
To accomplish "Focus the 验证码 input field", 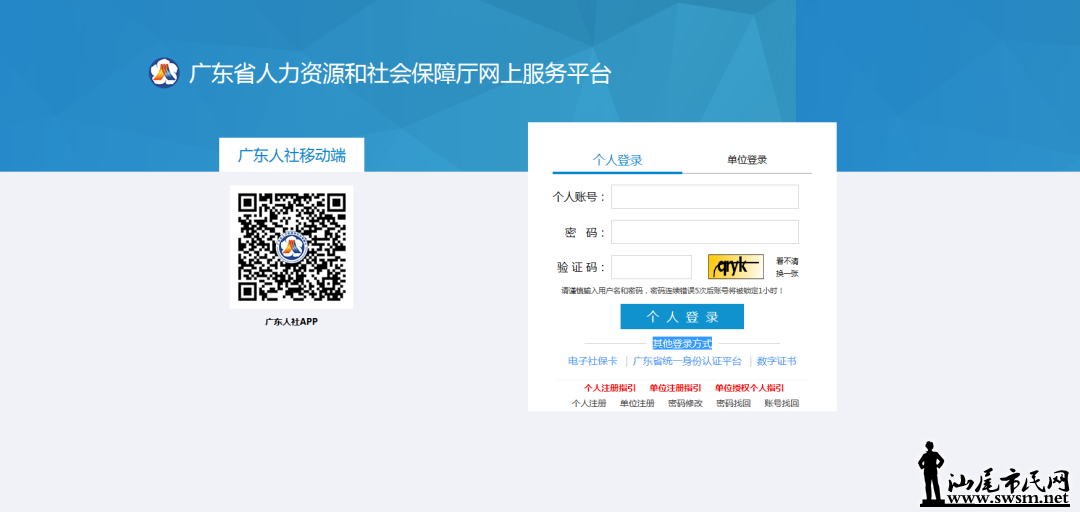I will [x=651, y=267].
